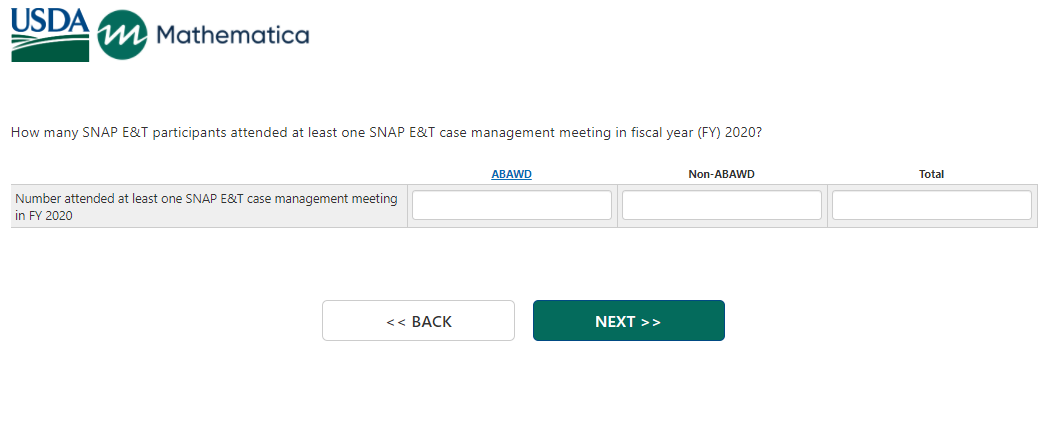This screenshot has height=435, width=1057.
Task: Click the Non-ABAWD column header
Action: pos(721,174)
